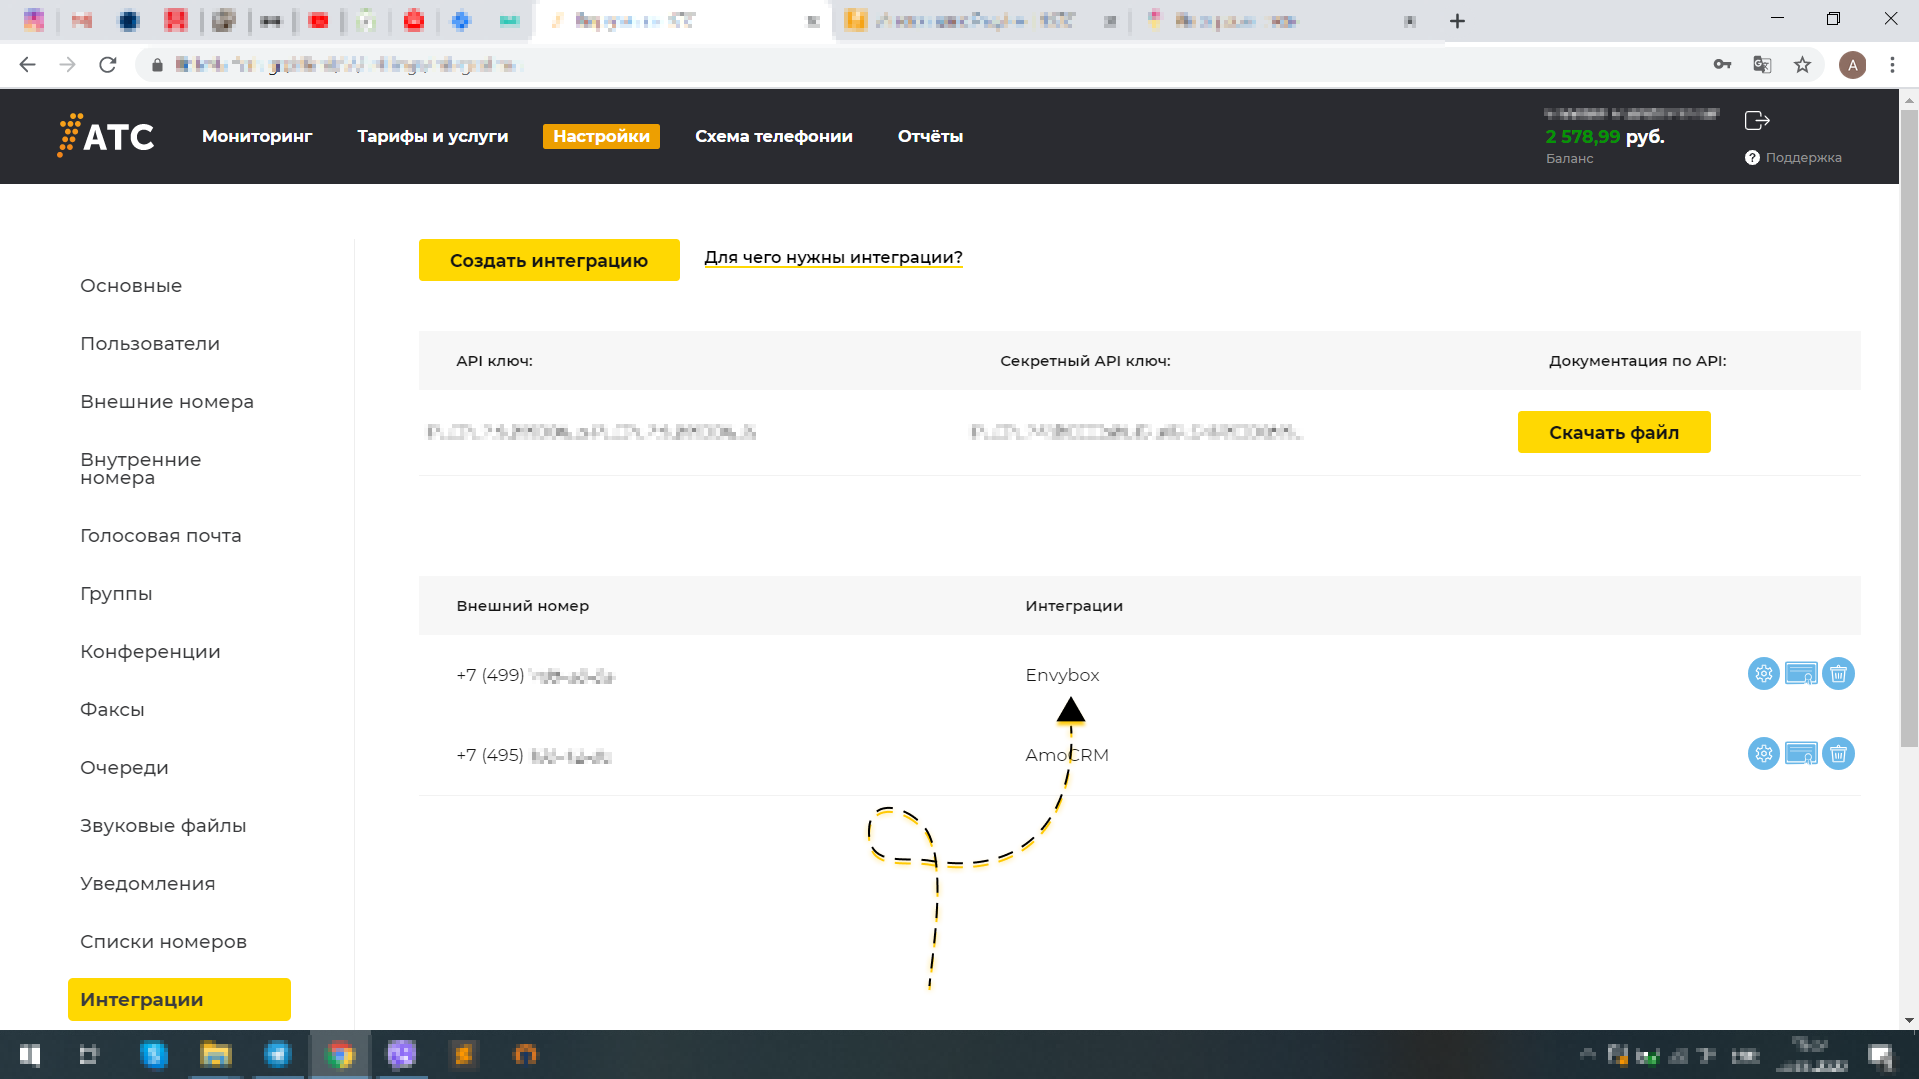This screenshot has width=1919, height=1079.
Task: Download API documentation via Скачать файл
Action: [x=1614, y=432]
